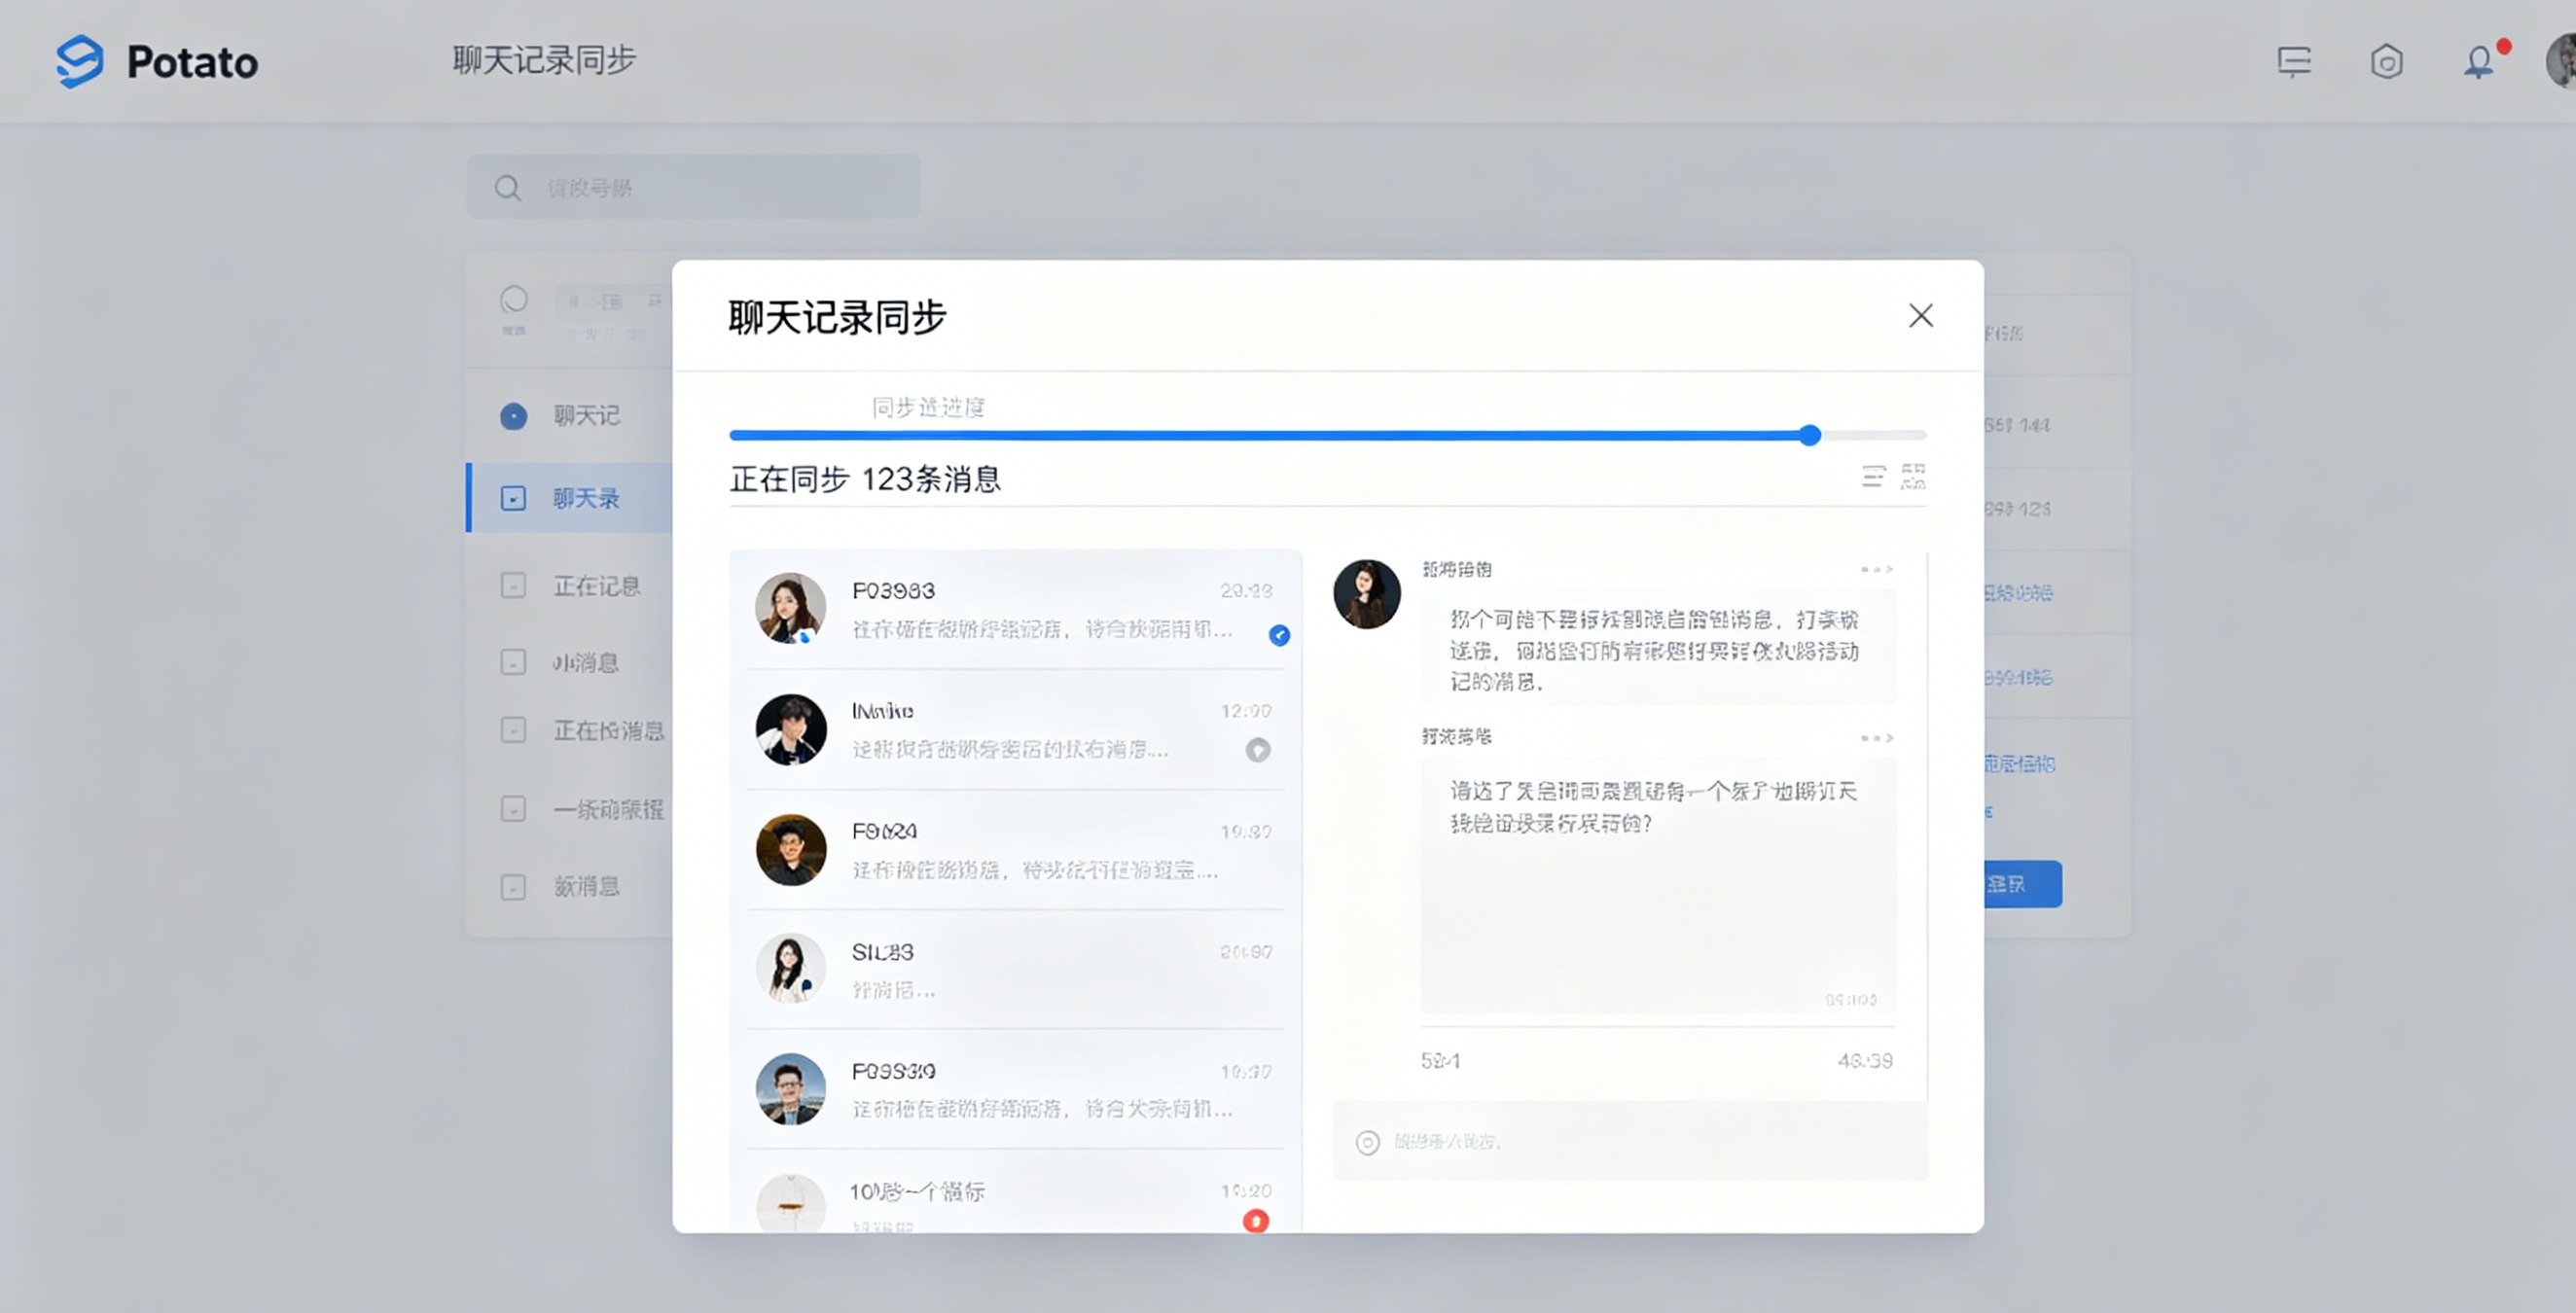Click the emoji icon in message input
The image size is (2576, 1313).
(1367, 1142)
